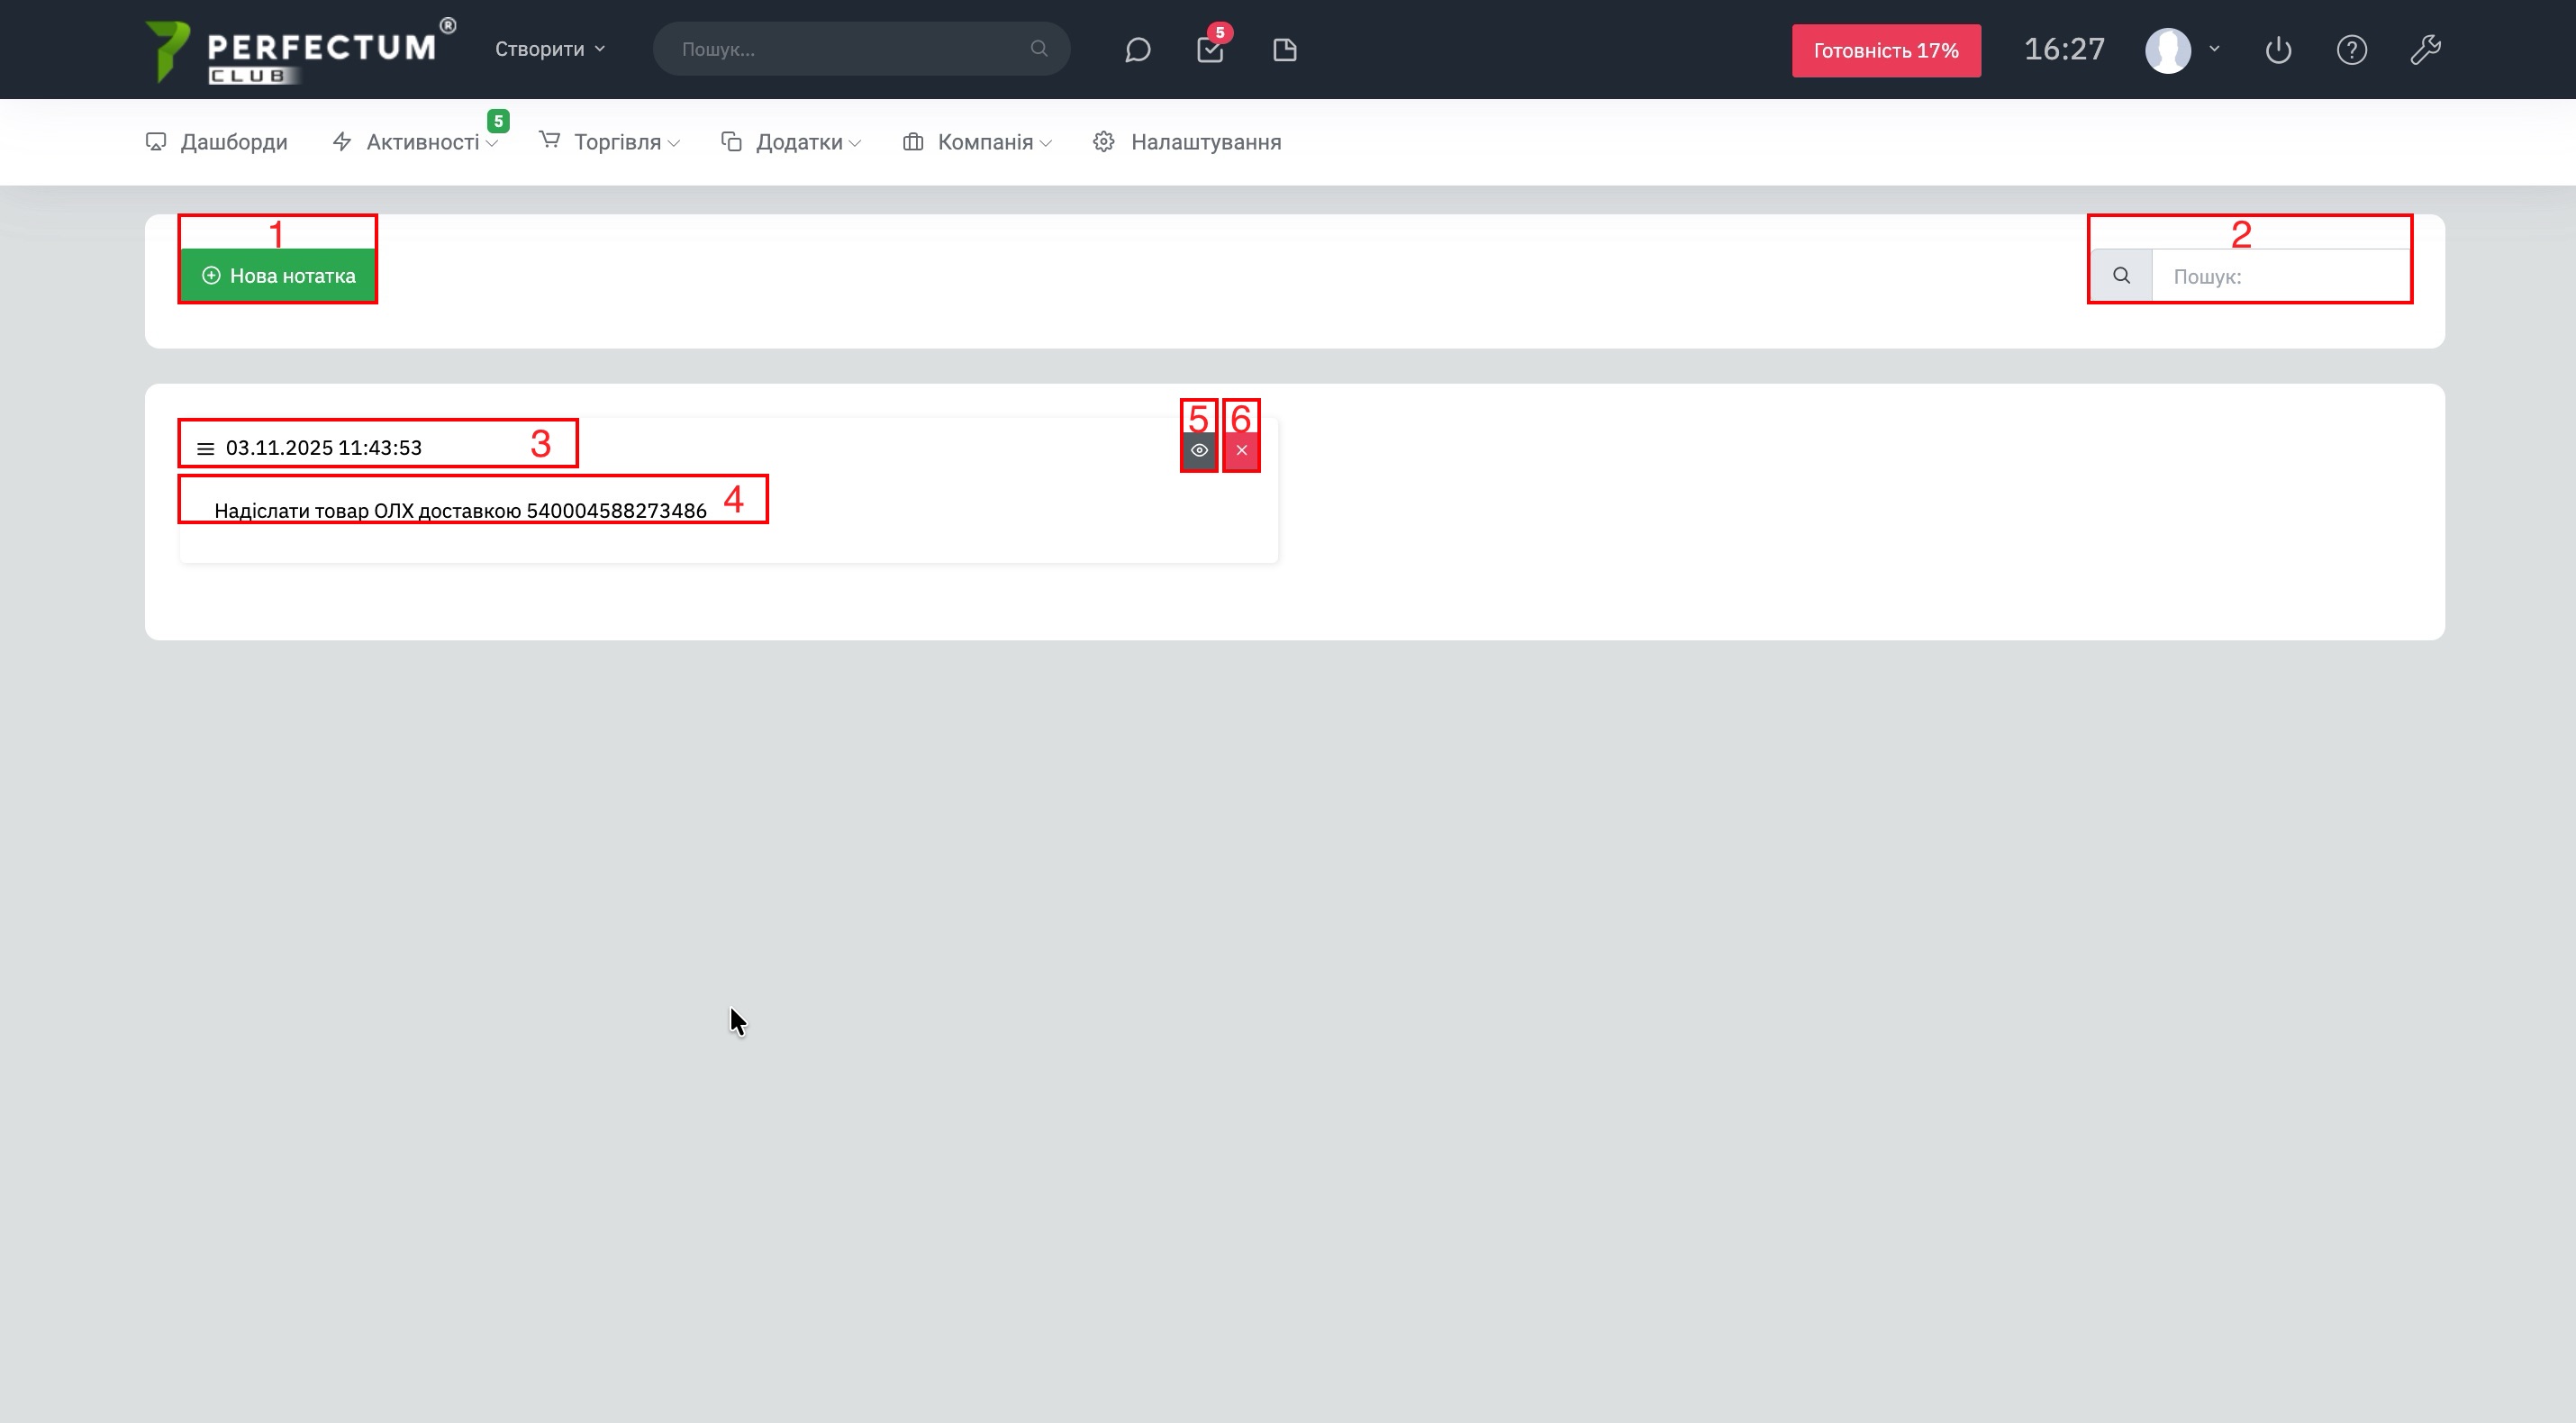Screen dimensions: 2576x1423
Task: Expand the Створити dropdown
Action: tap(549, 49)
